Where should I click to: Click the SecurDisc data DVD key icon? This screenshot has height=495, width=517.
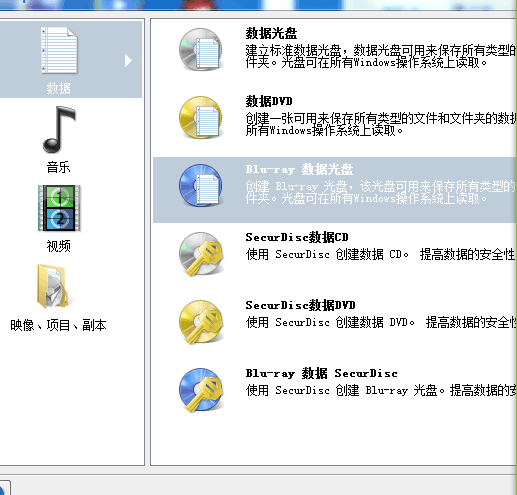click(201, 322)
